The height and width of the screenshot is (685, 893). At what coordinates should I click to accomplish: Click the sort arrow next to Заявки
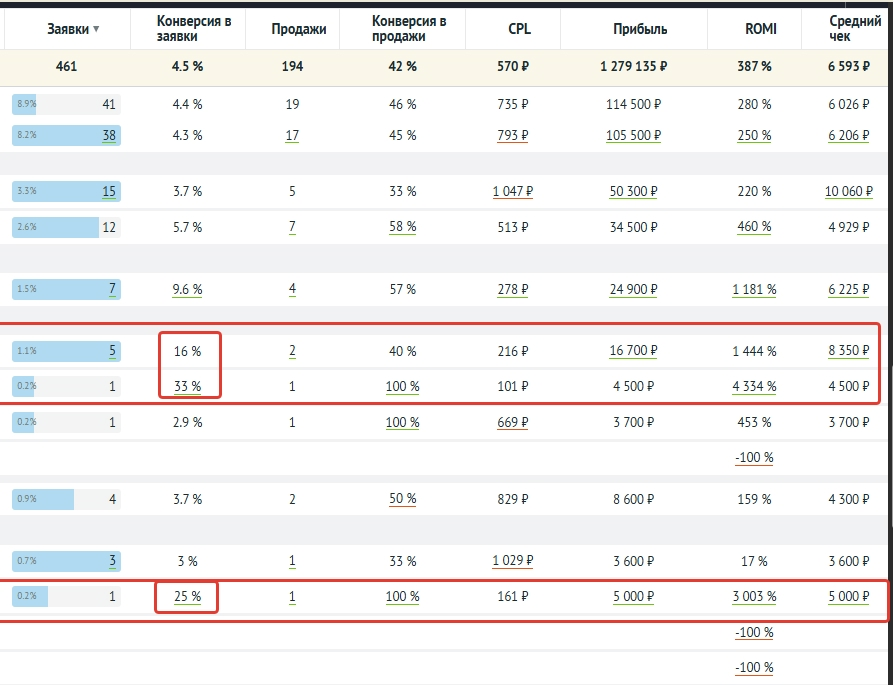coord(96,29)
